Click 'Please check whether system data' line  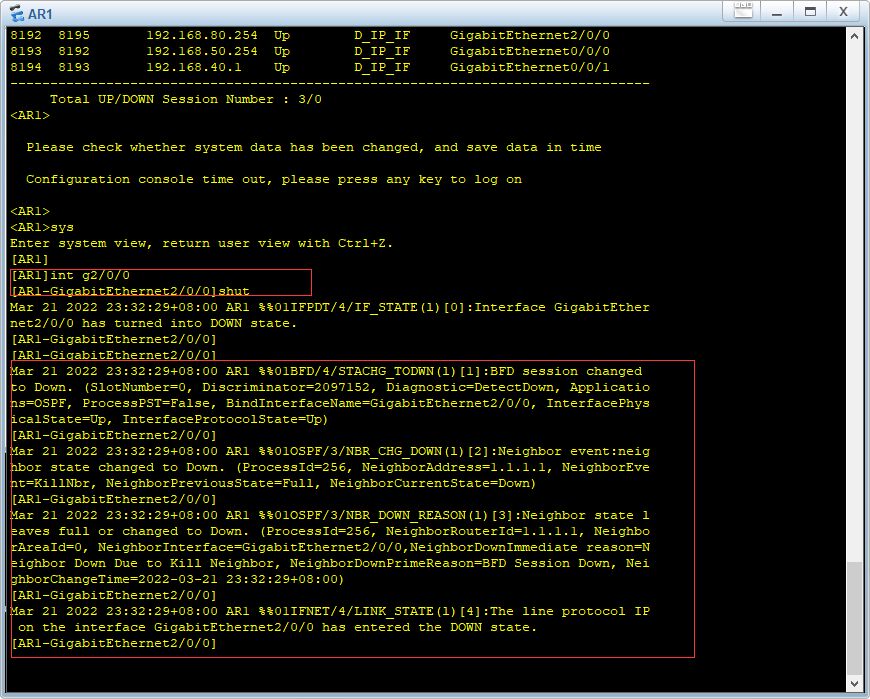coord(314,148)
